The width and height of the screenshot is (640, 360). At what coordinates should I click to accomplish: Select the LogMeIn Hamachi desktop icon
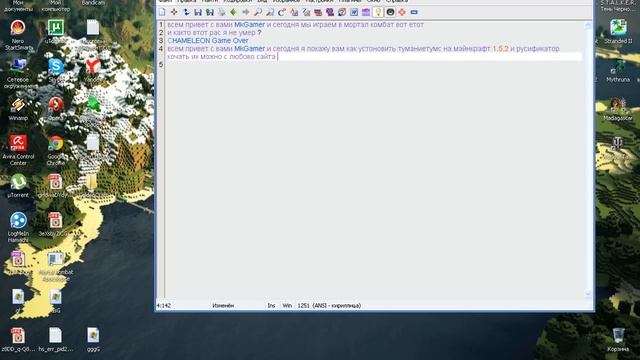[x=18, y=227]
